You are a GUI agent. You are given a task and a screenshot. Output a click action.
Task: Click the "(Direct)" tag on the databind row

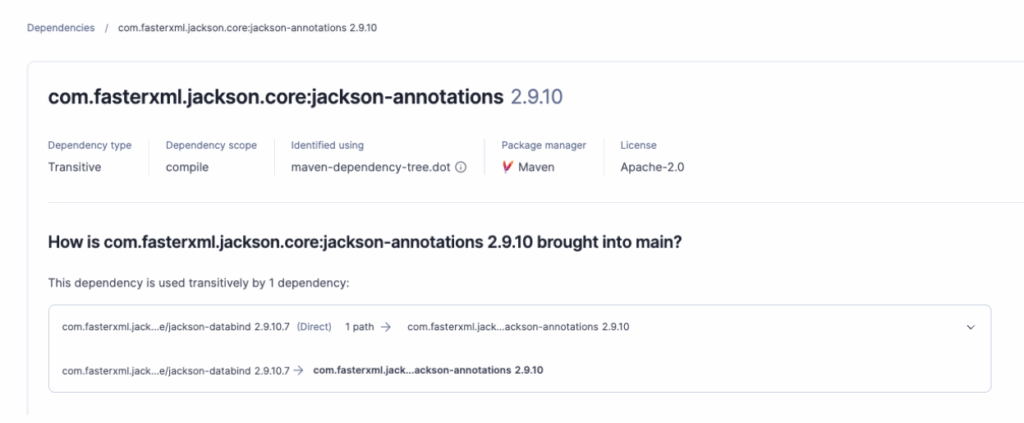pos(315,327)
